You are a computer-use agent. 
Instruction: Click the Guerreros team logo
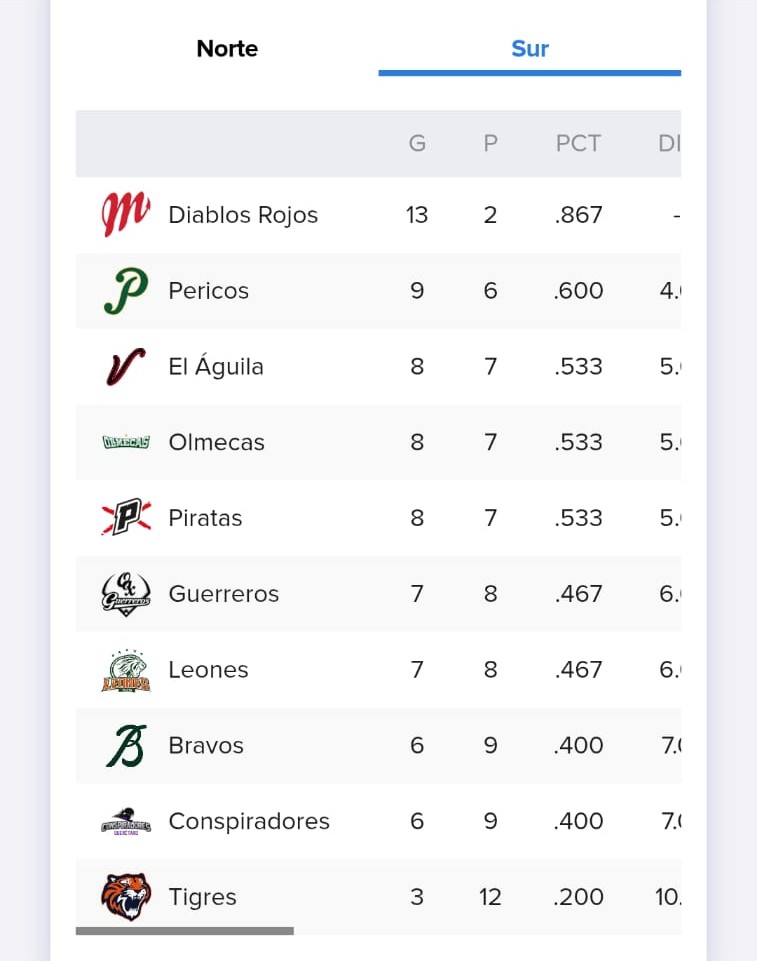click(126, 594)
